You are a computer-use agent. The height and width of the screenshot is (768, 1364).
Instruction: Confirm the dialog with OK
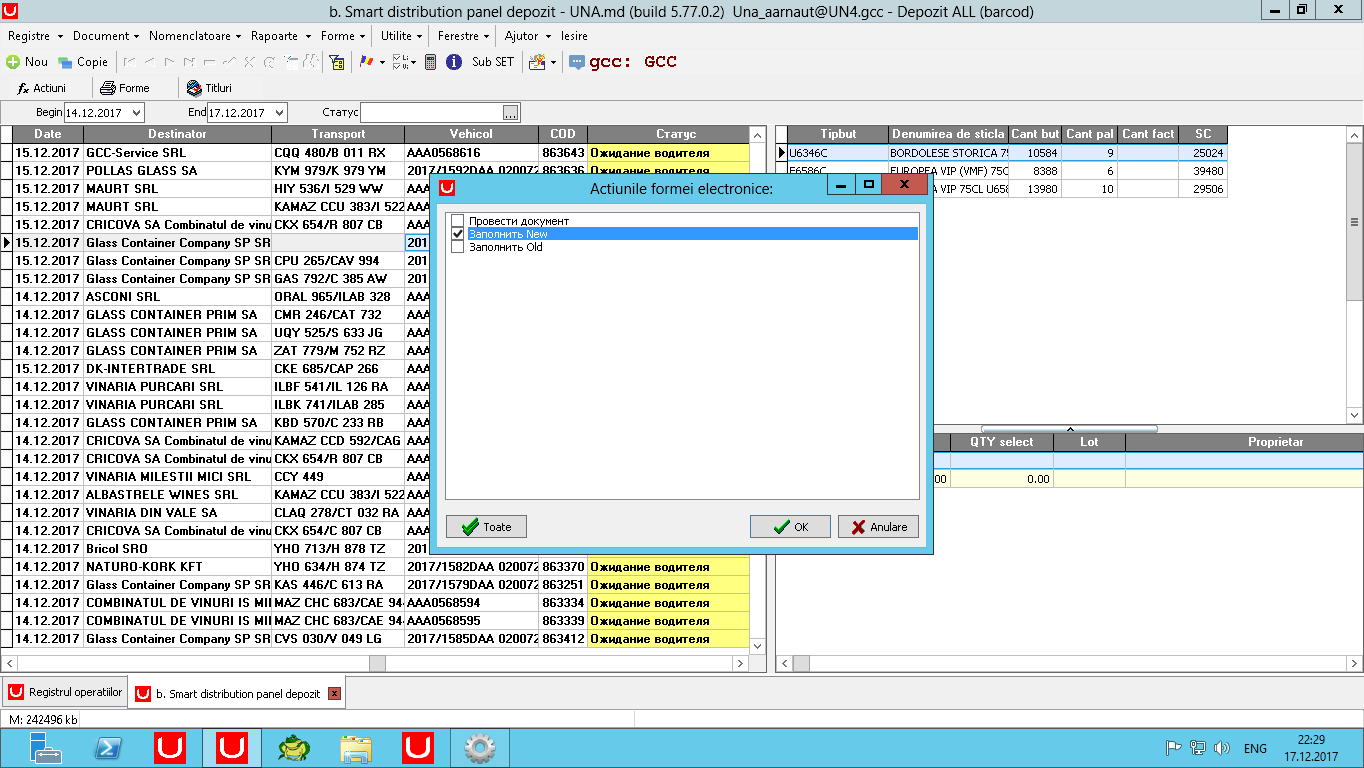[790, 527]
